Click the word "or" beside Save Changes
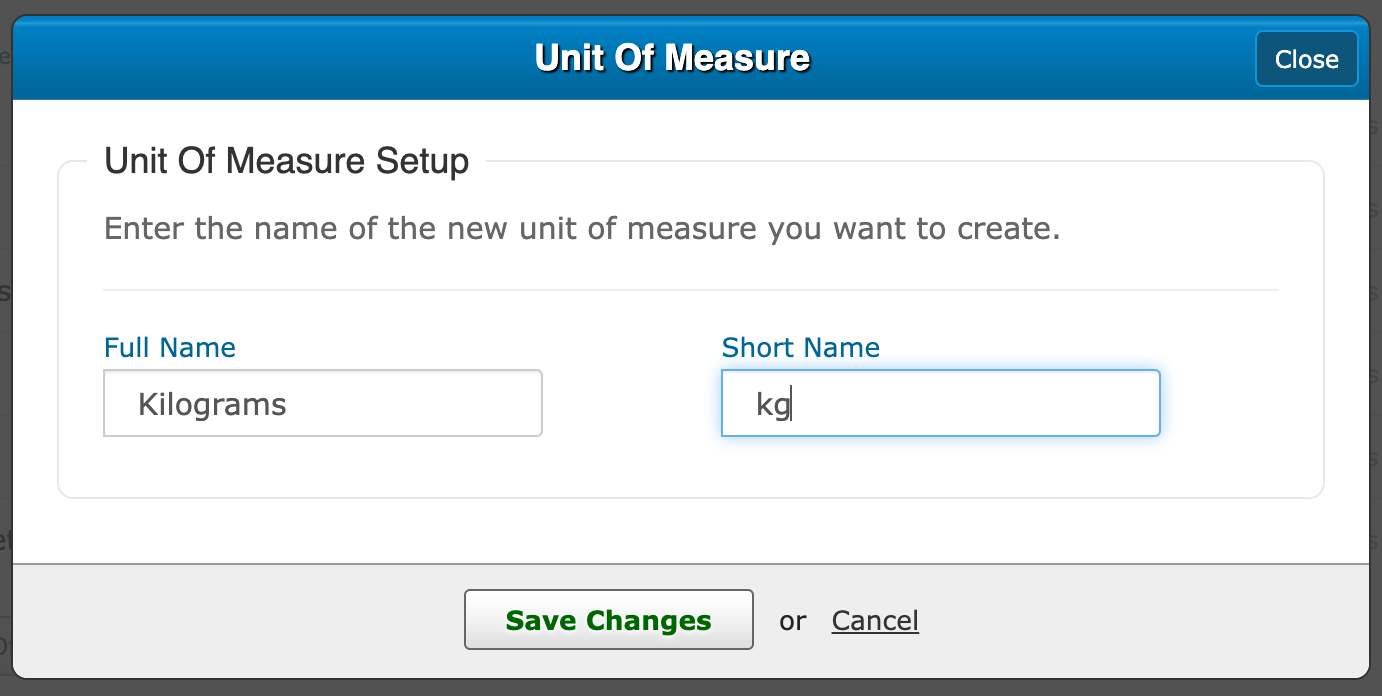This screenshot has height=696, width=1382. coord(793,621)
